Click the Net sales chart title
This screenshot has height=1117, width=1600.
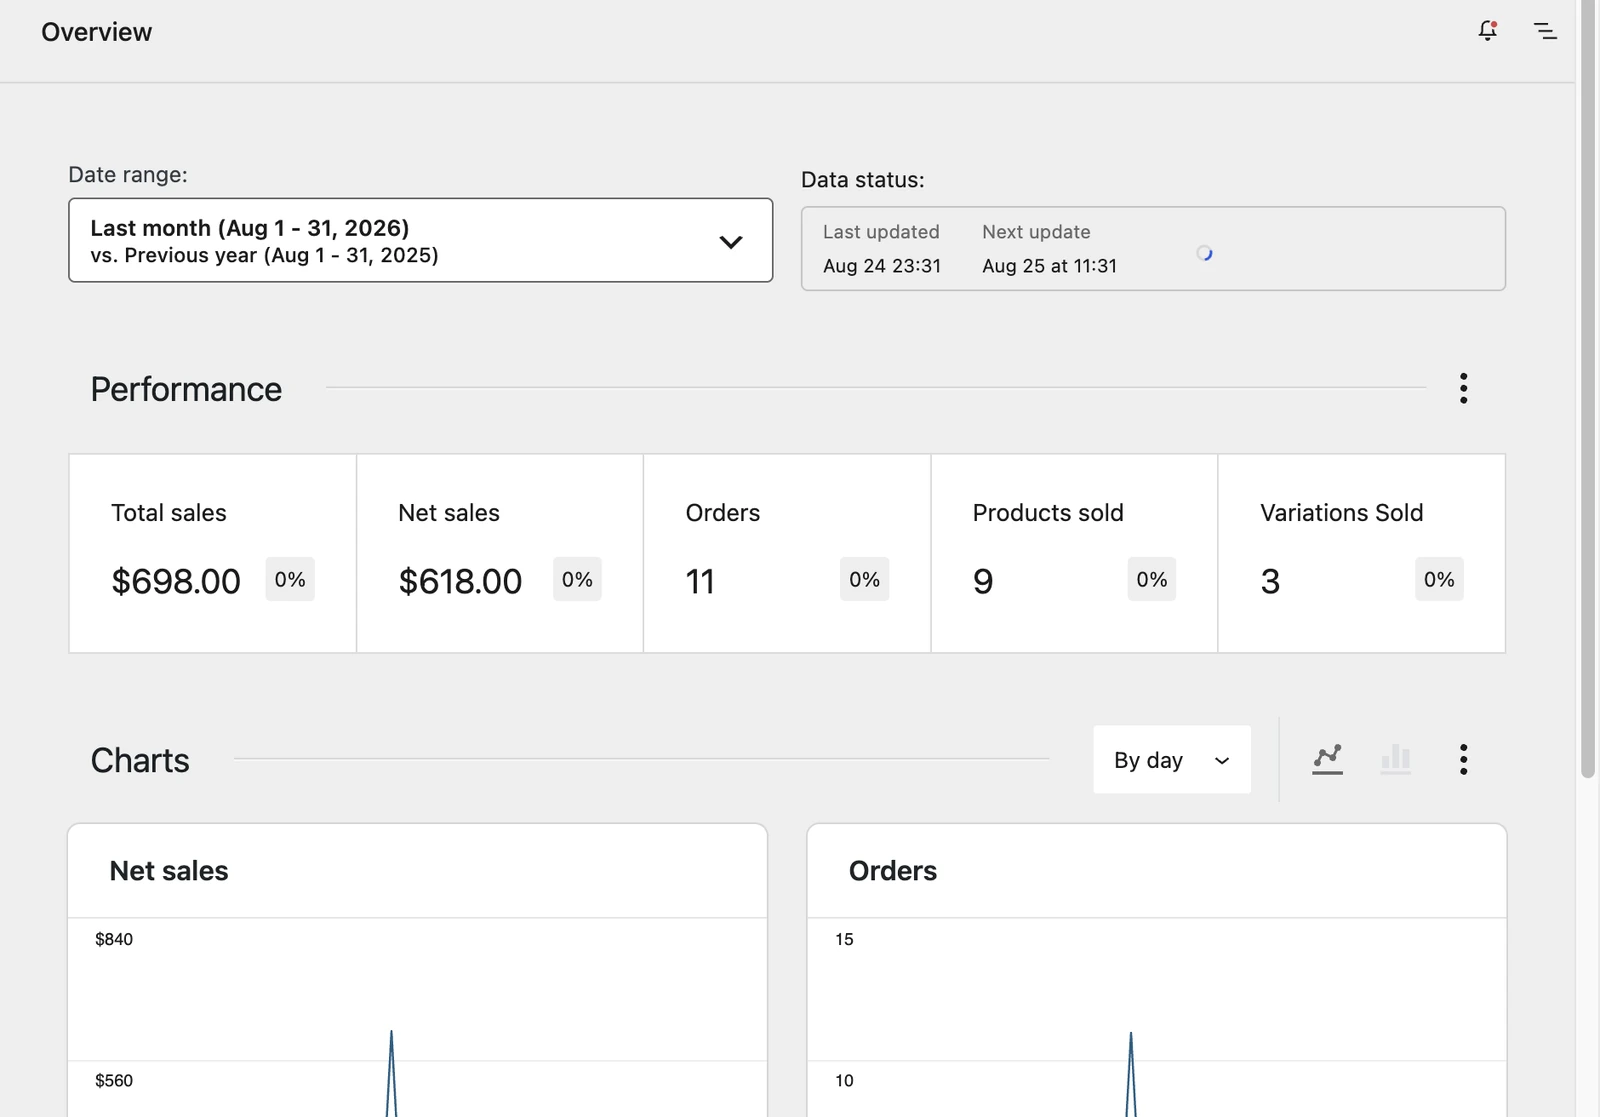pos(169,871)
